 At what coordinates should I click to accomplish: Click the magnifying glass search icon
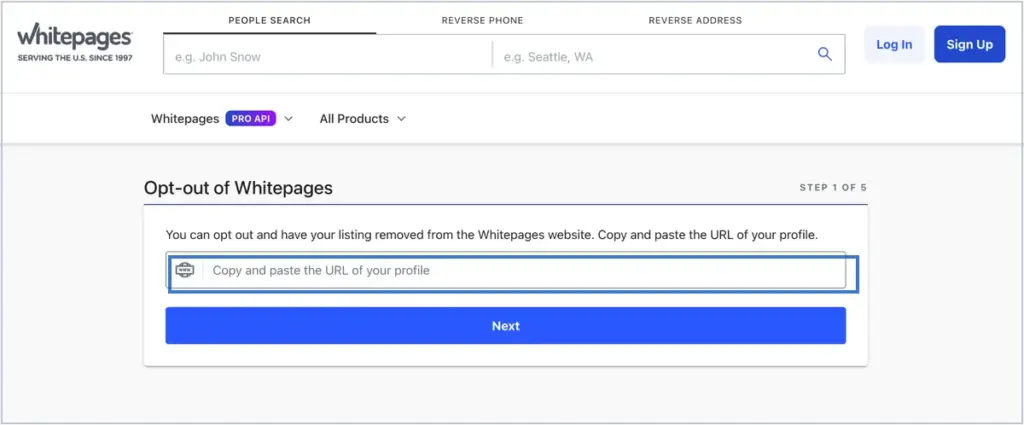point(825,54)
